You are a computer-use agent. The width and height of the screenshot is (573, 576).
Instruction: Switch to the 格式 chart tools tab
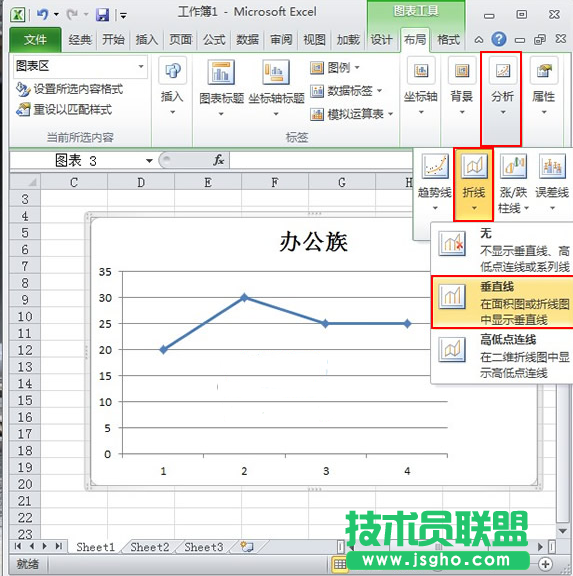(x=448, y=39)
